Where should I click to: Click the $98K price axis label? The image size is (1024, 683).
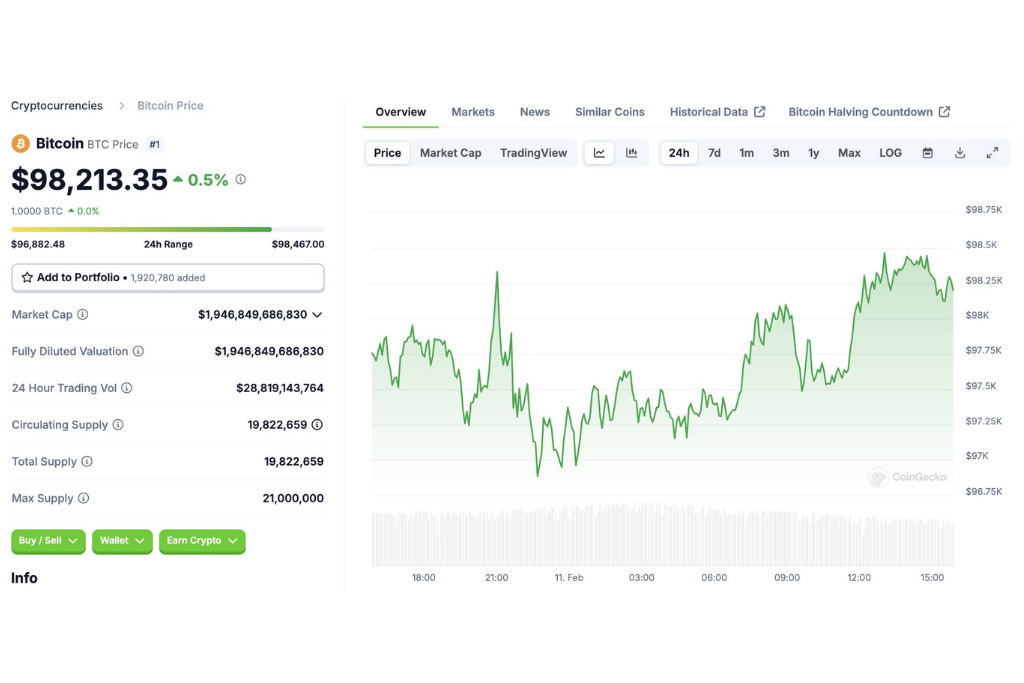[x=977, y=315]
